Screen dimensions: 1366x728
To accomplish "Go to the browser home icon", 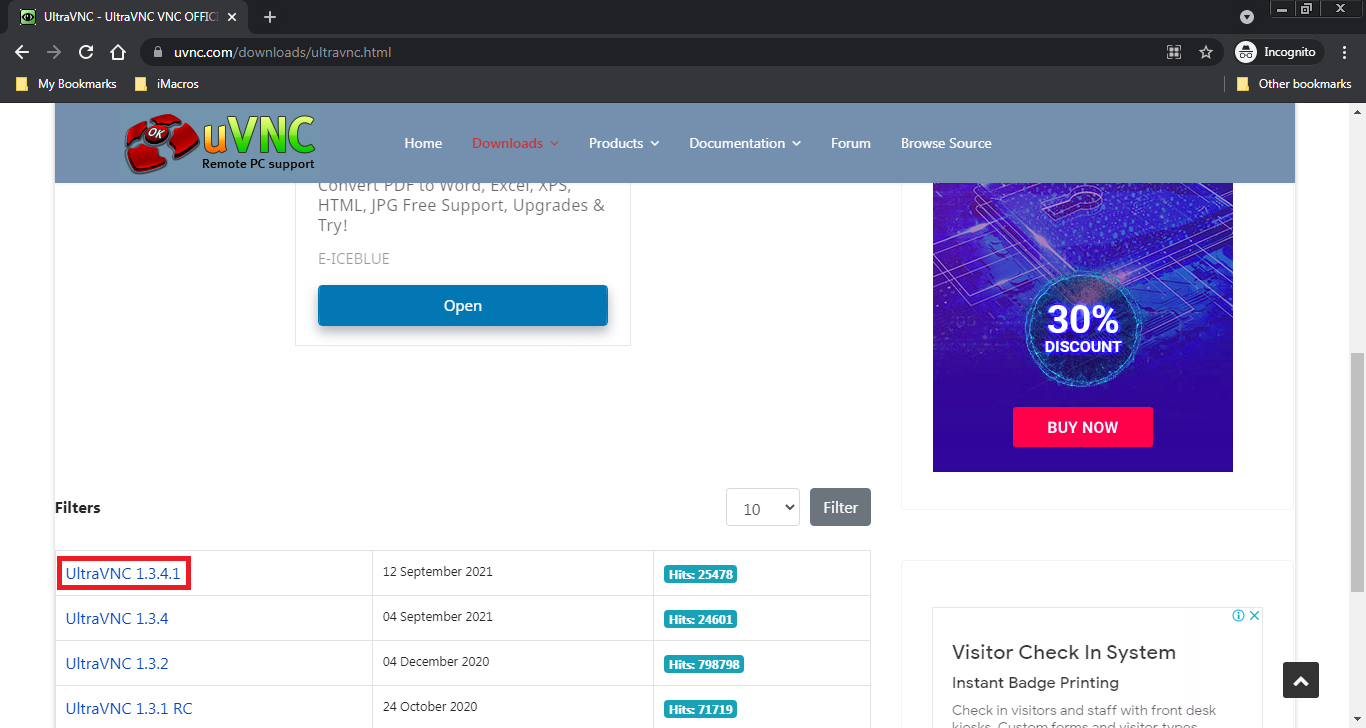I will (x=118, y=52).
